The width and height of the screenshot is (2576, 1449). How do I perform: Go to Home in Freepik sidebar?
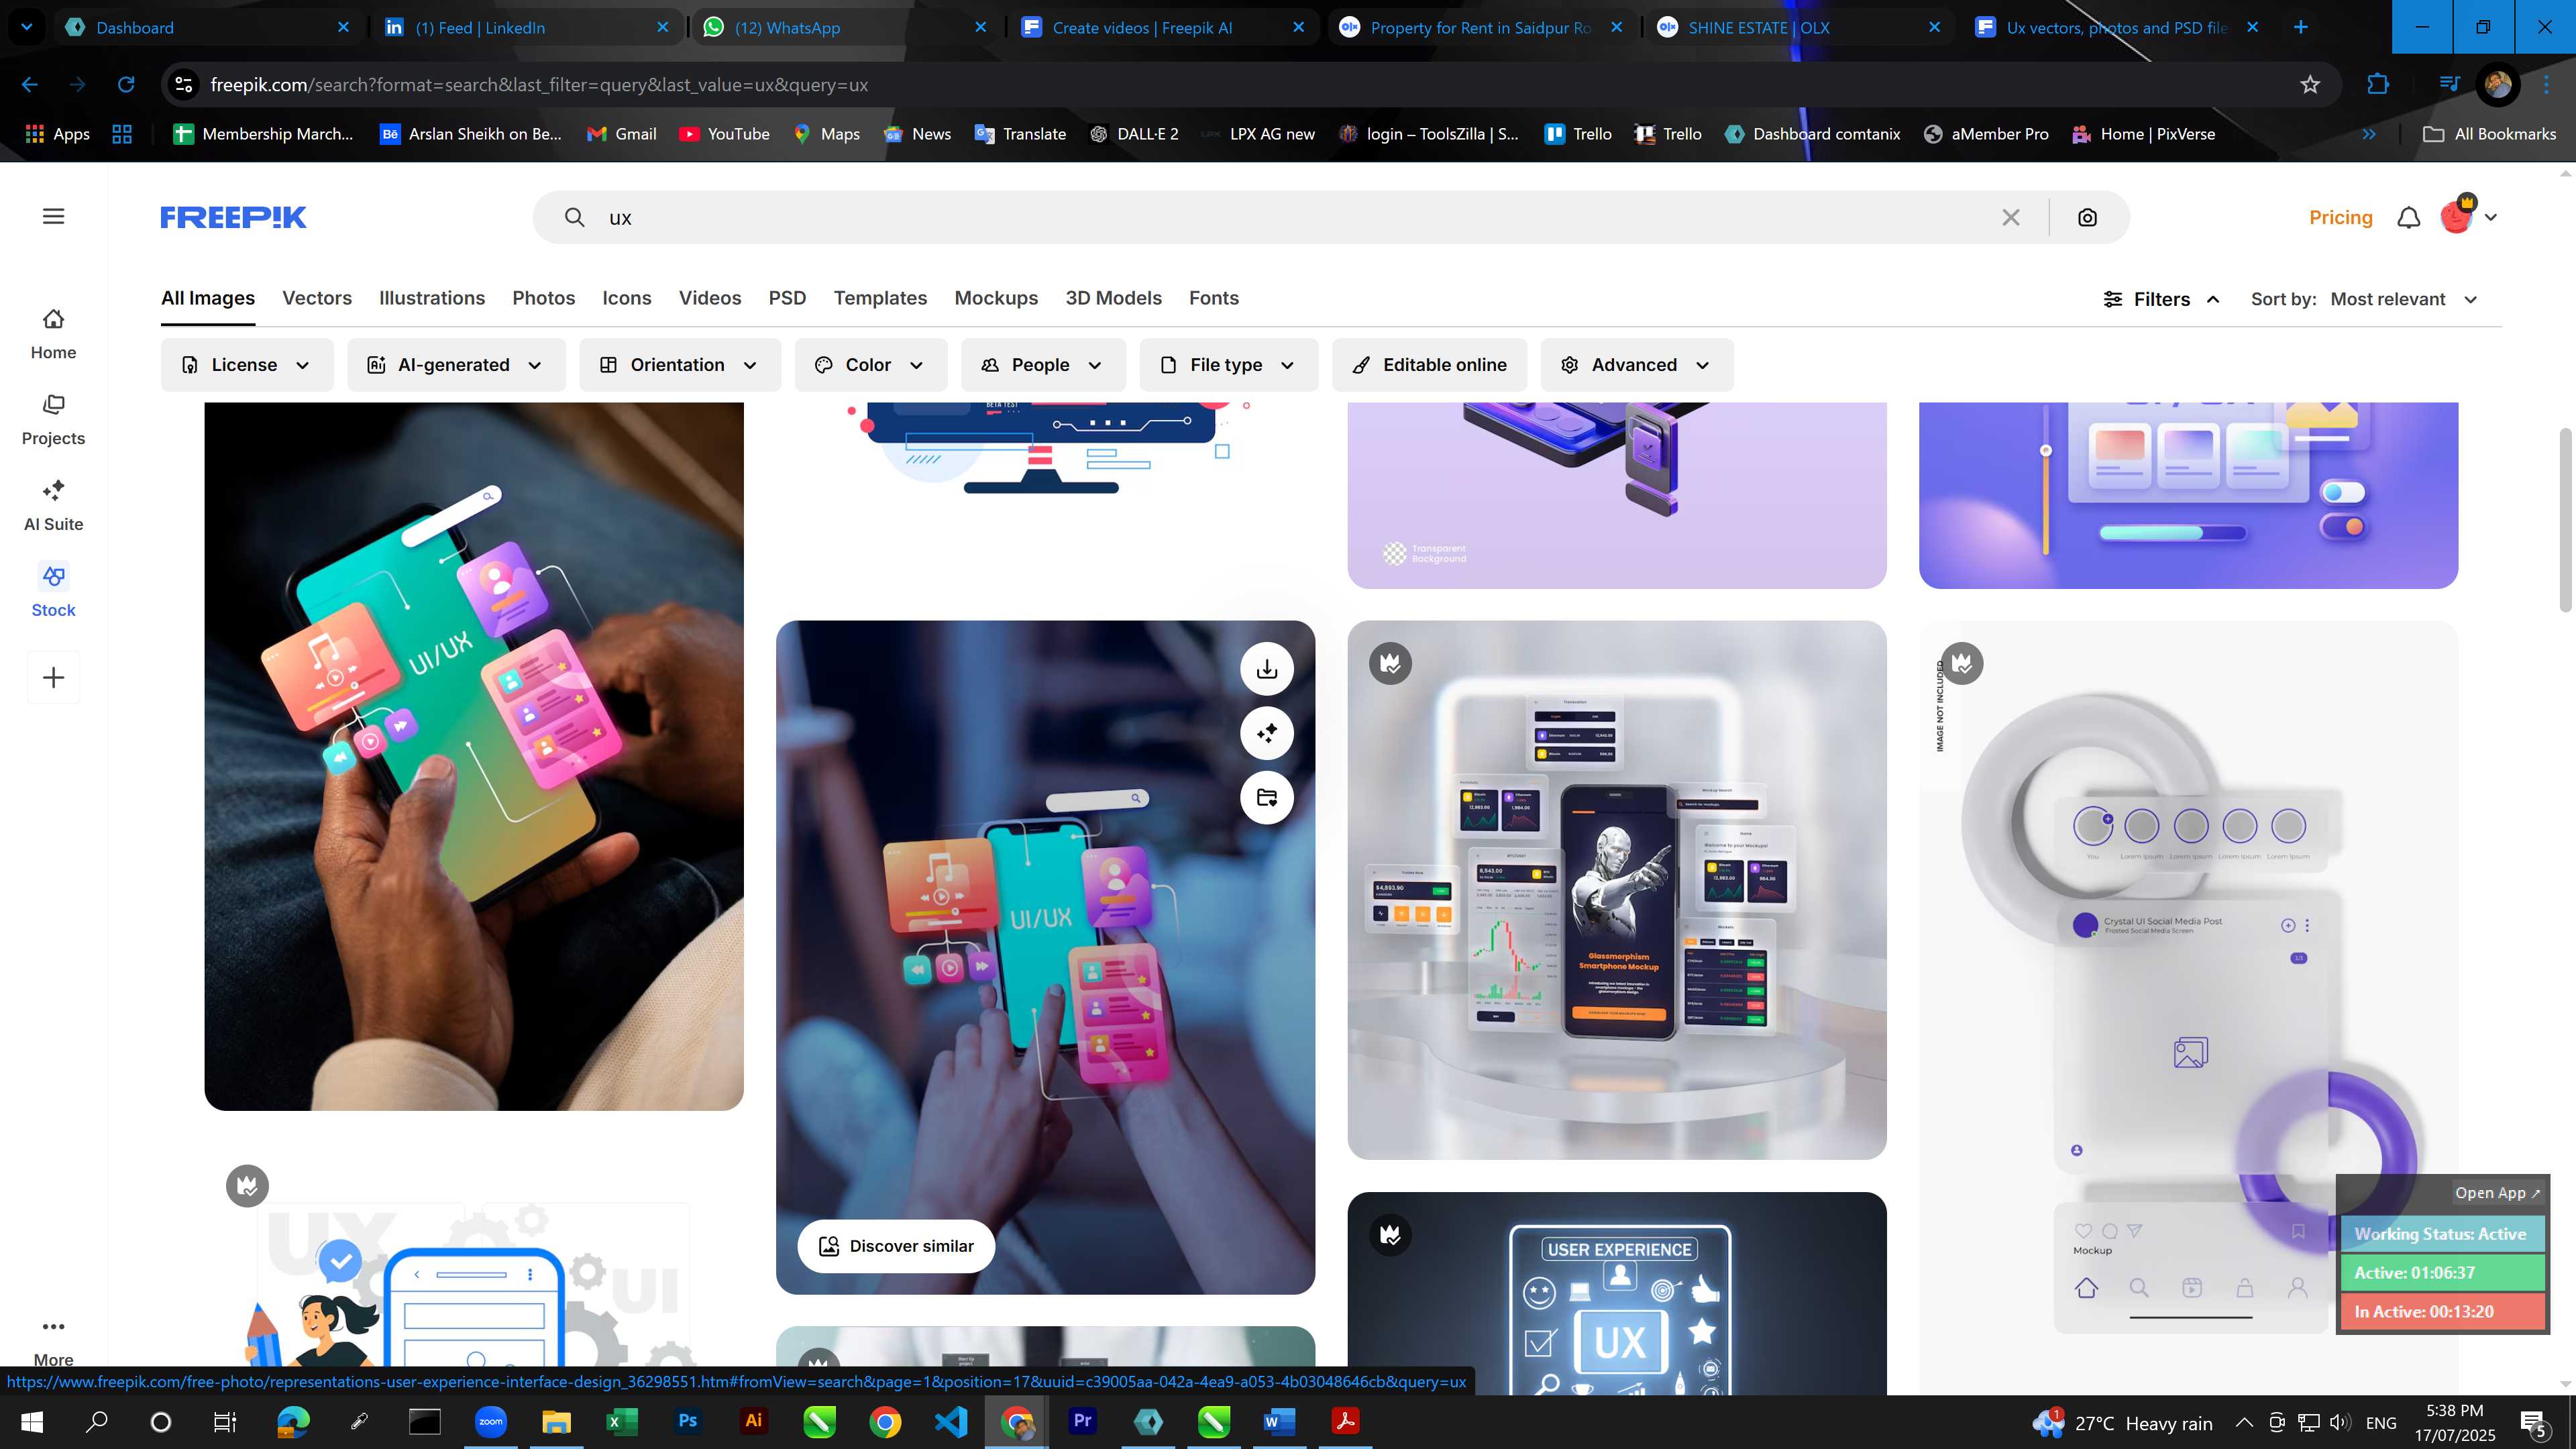pos(53,334)
